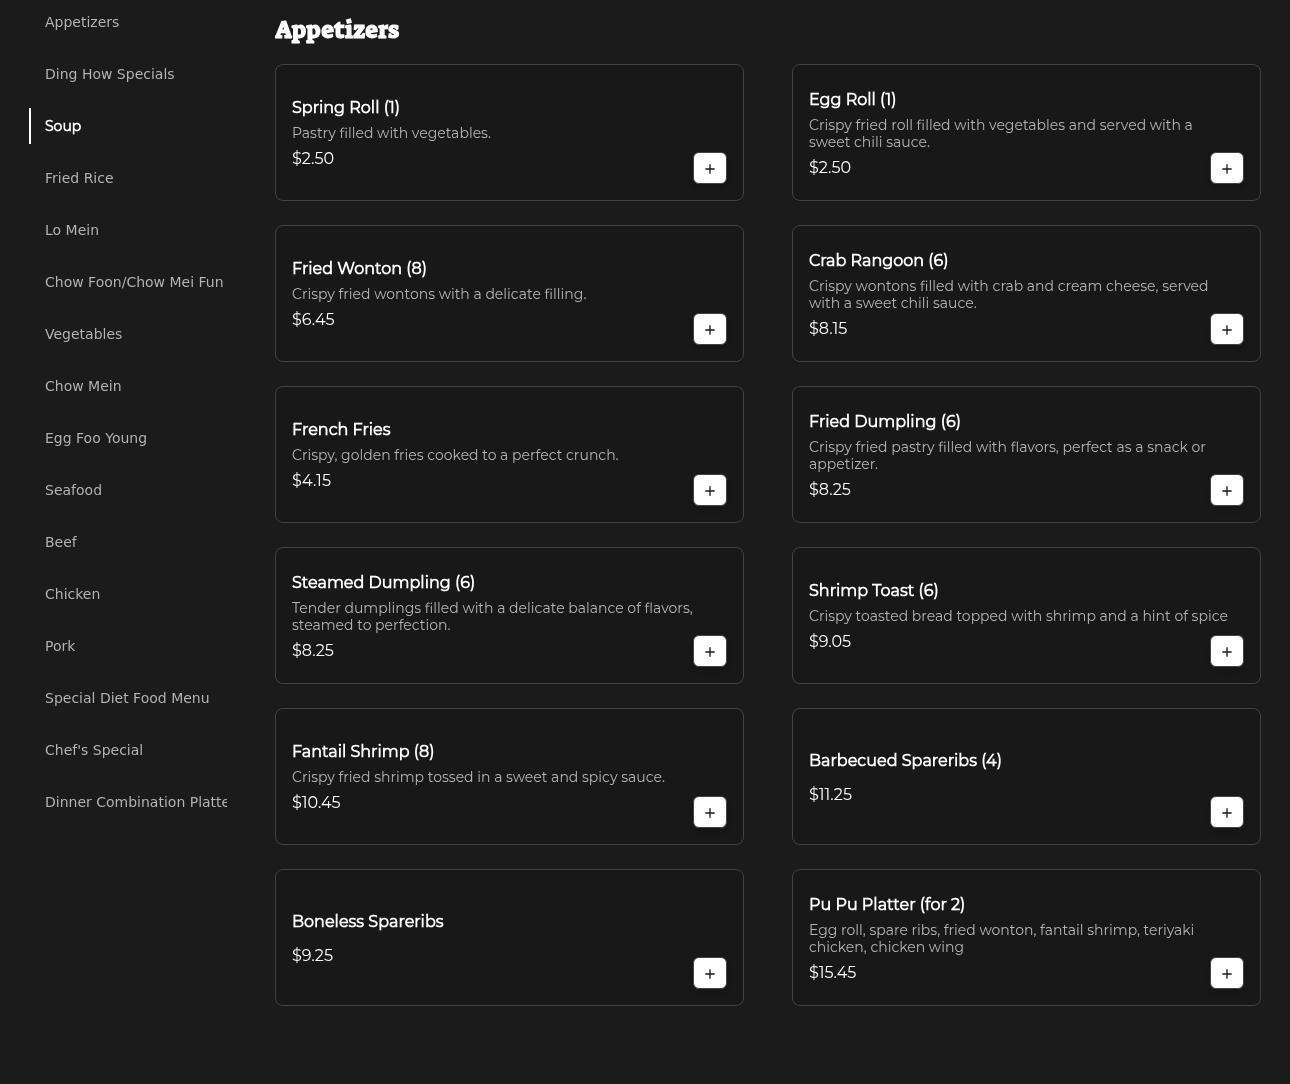This screenshot has width=1290, height=1084.
Task: Add Shrimp Toast (6) to cart
Action: (1226, 651)
